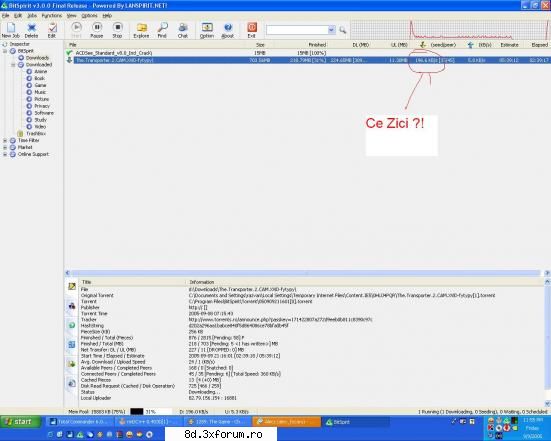Select The.Transporter.2.CAM job row

pyautogui.click(x=307, y=60)
